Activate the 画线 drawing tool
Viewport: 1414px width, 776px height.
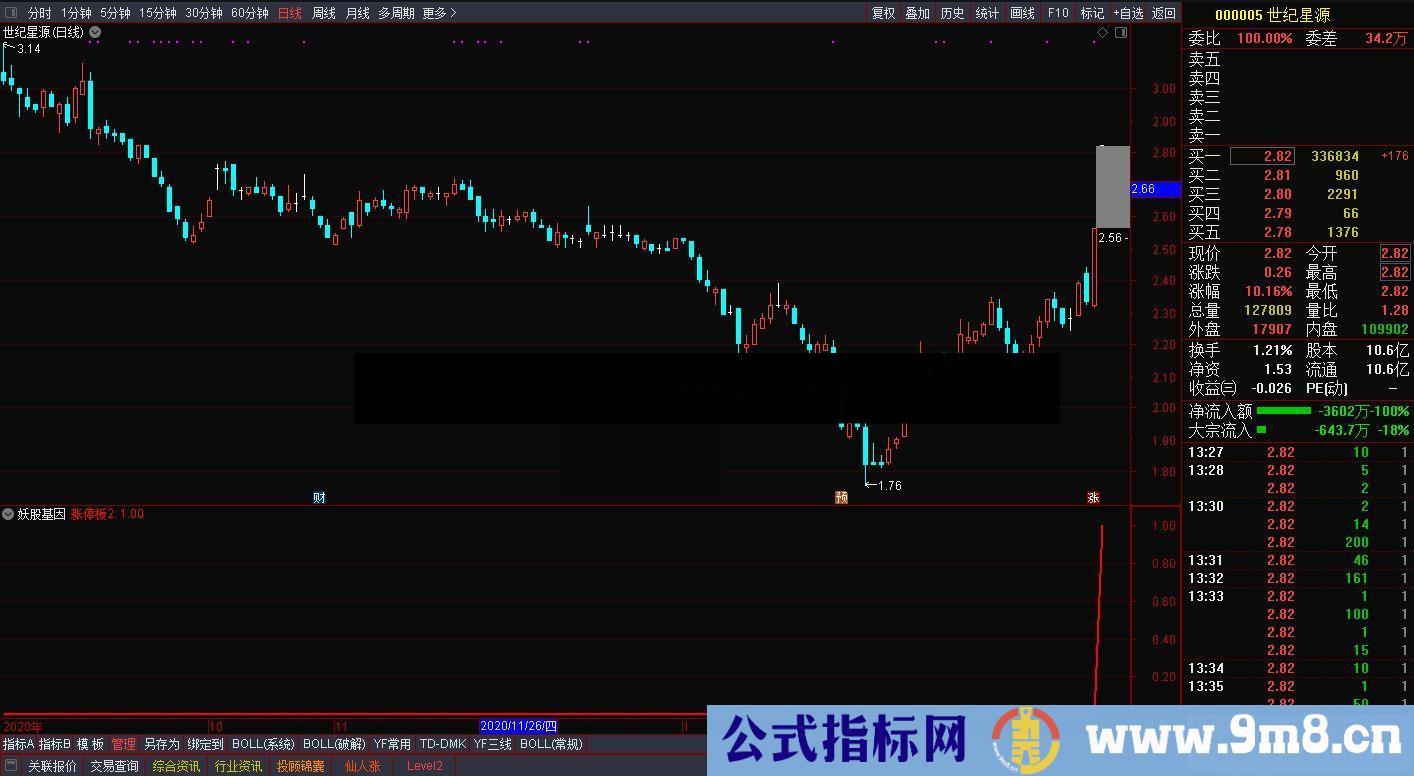1020,13
